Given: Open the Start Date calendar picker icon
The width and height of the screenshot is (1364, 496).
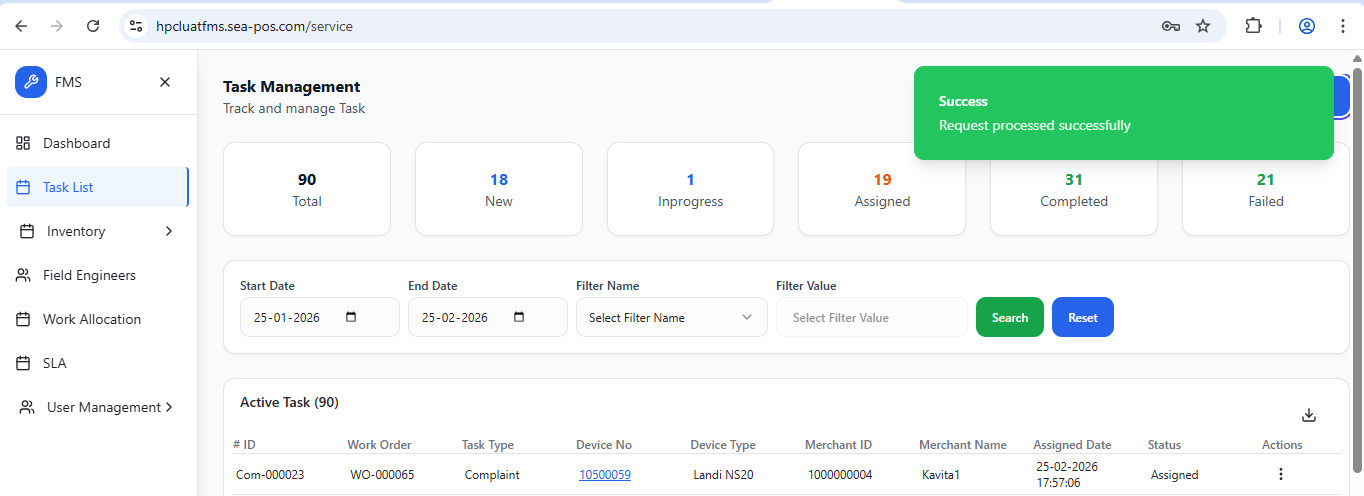Looking at the screenshot, I should point(350,317).
